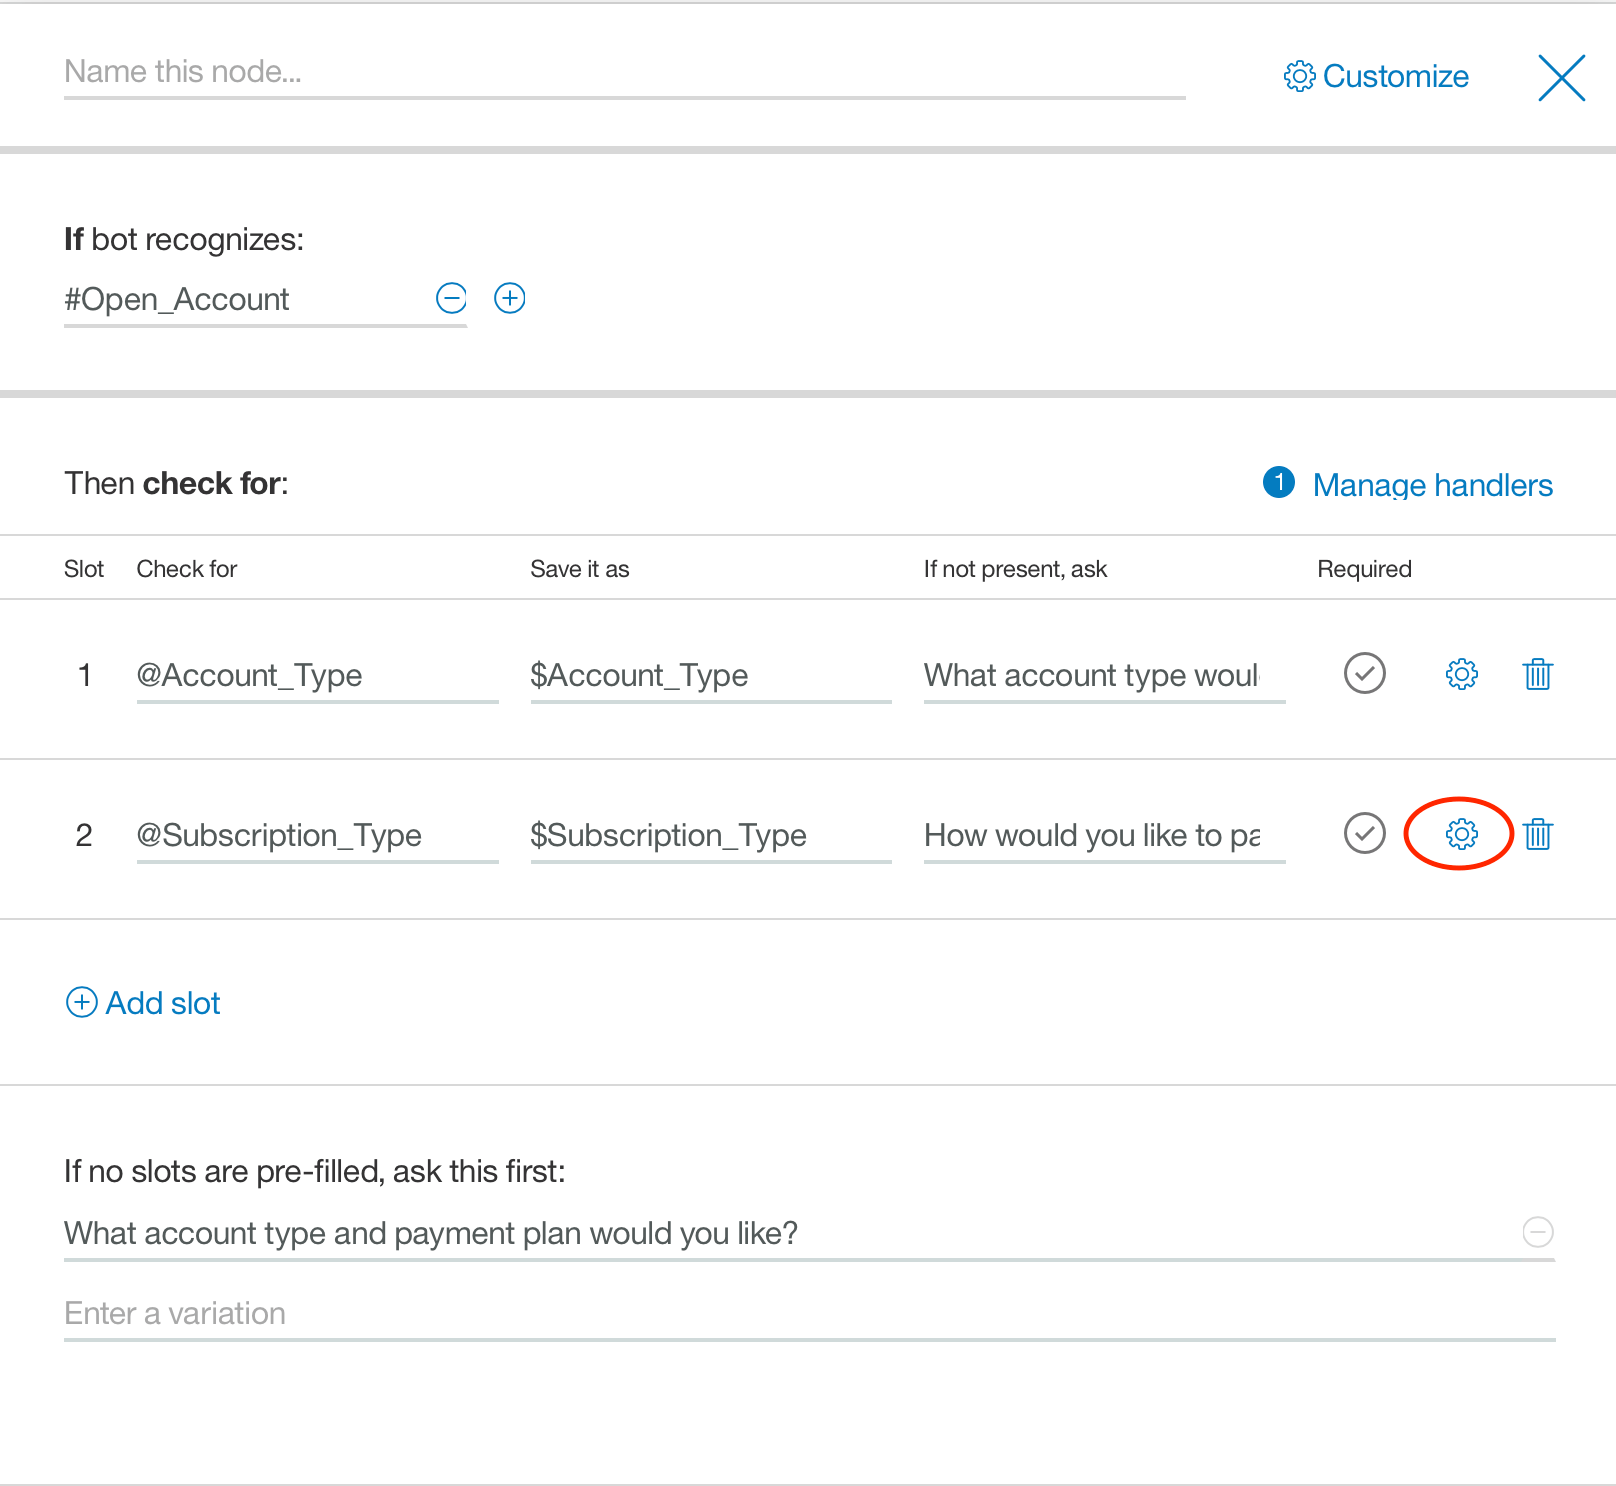The image size is (1616, 1486).
Task: Add a condition with the plus icon
Action: click(510, 298)
